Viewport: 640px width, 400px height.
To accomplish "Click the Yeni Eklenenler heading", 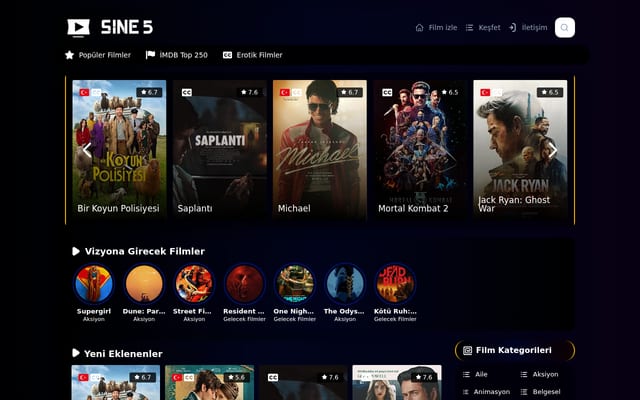I will click(x=123, y=353).
